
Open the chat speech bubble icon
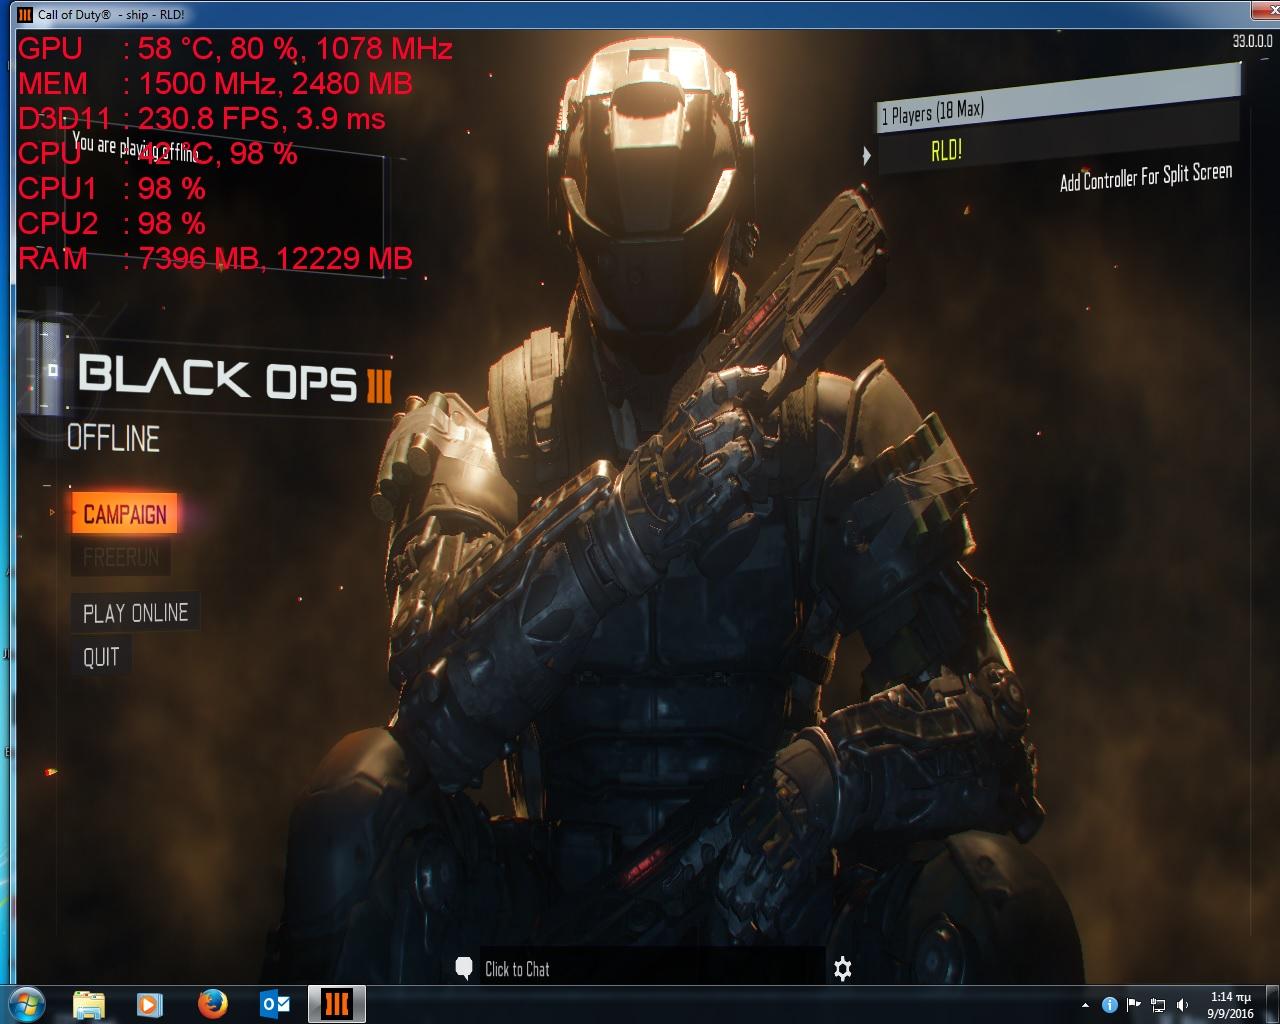pyautogui.click(x=464, y=968)
